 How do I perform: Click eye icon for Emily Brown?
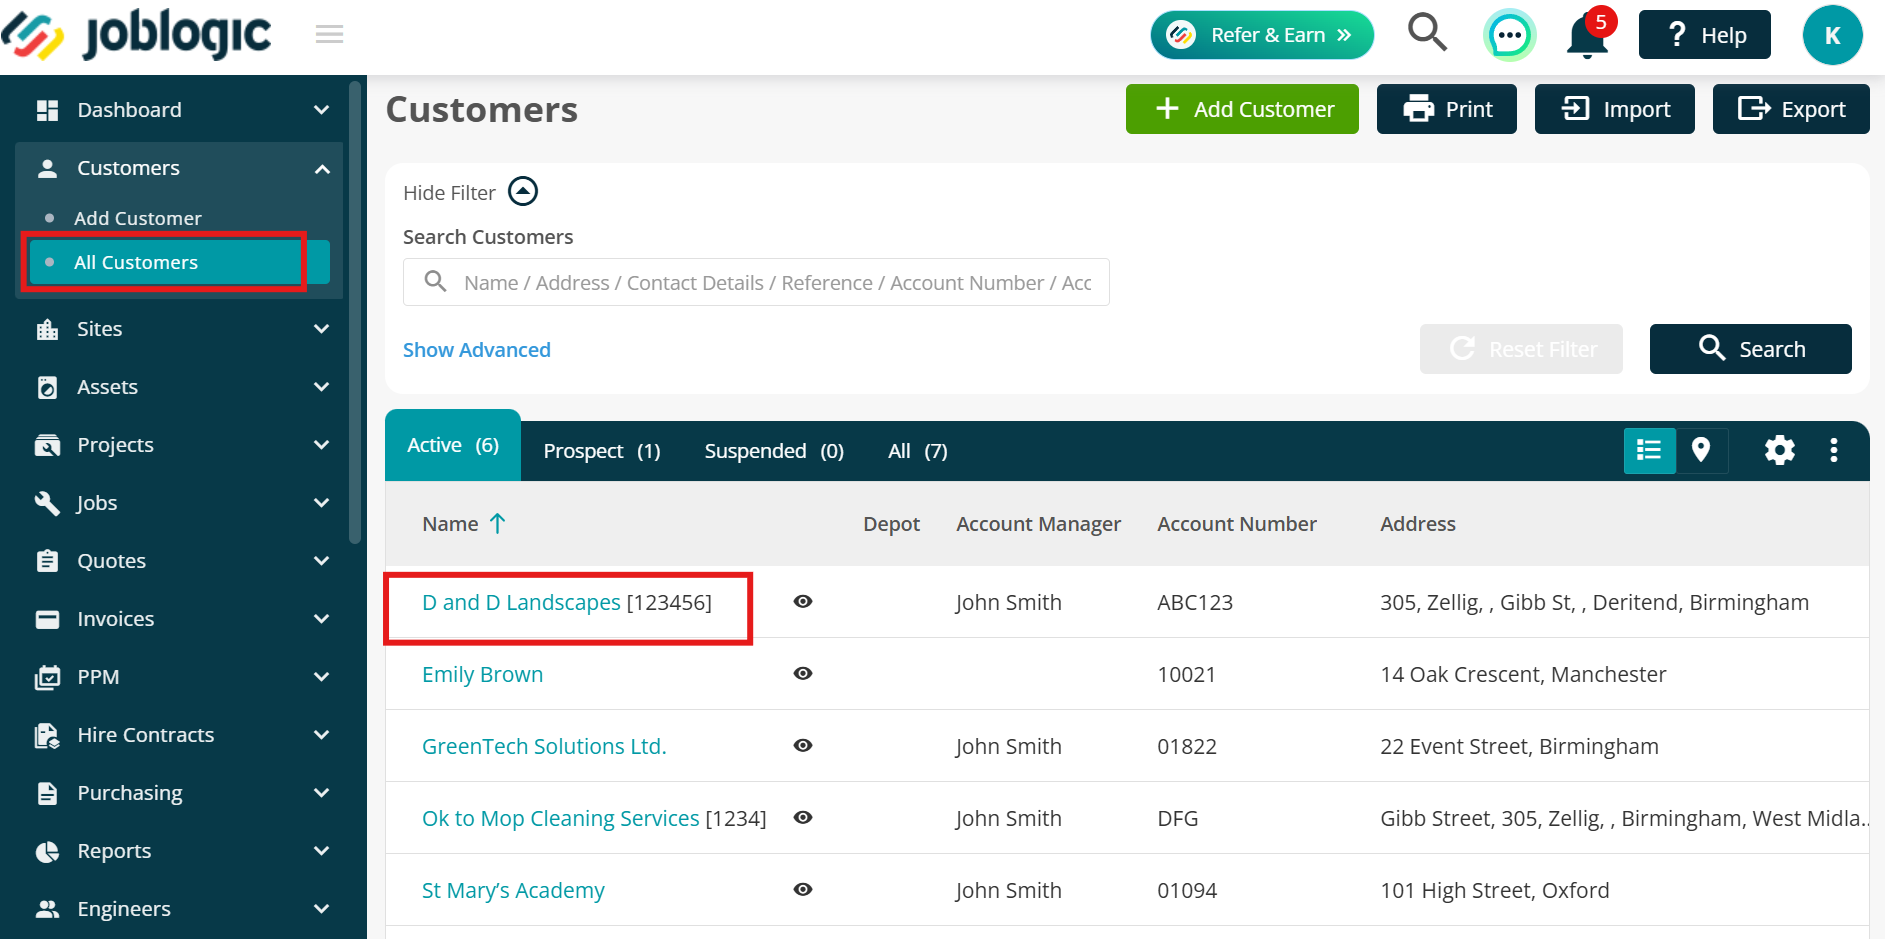[803, 673]
